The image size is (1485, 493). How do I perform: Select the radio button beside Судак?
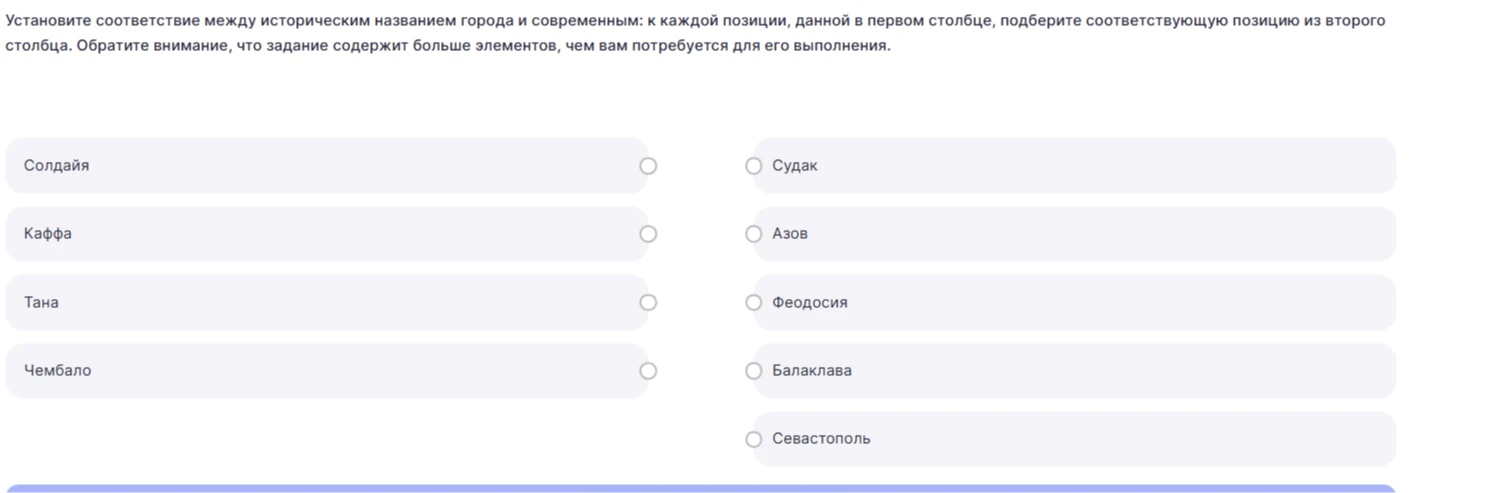754,166
